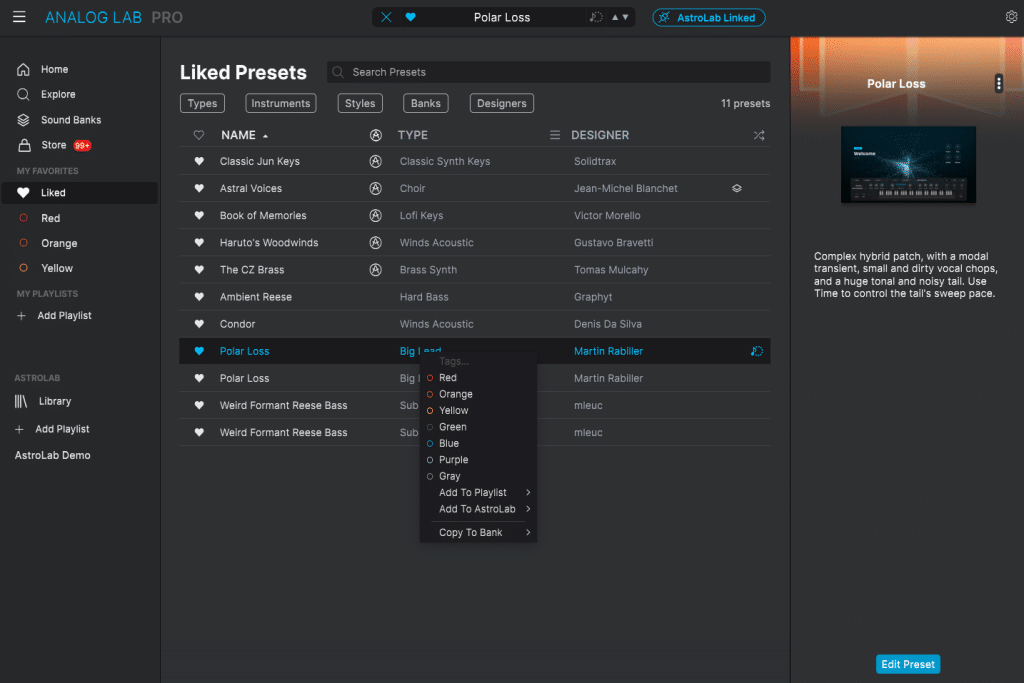This screenshot has height=683, width=1024.
Task: Select Add To AstroLab menu entry
Action: 478,509
